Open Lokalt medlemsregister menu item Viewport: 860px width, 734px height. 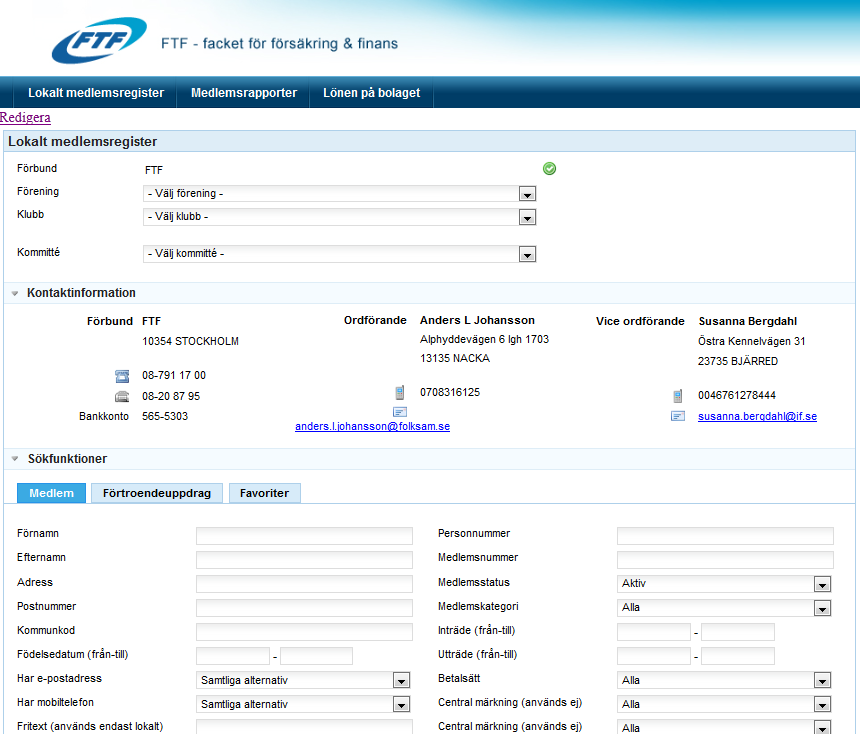click(96, 93)
